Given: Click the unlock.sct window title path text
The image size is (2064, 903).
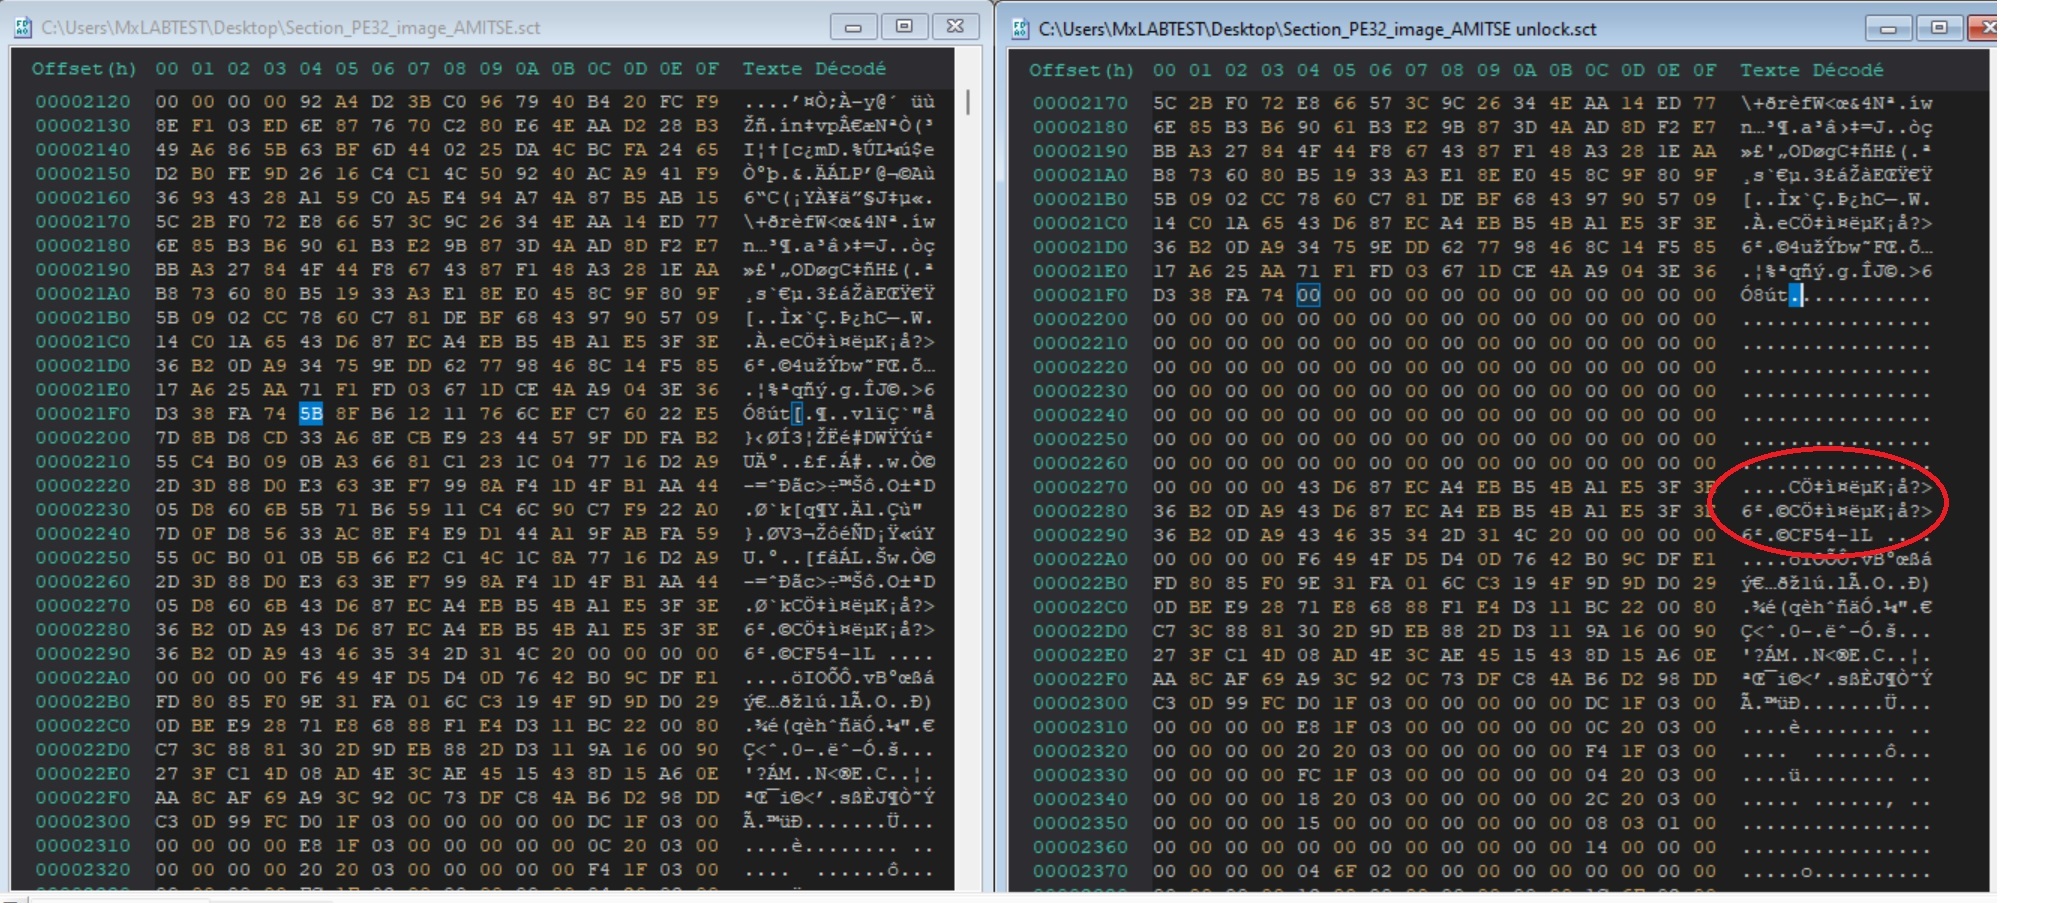Looking at the screenshot, I should coord(1317,28).
